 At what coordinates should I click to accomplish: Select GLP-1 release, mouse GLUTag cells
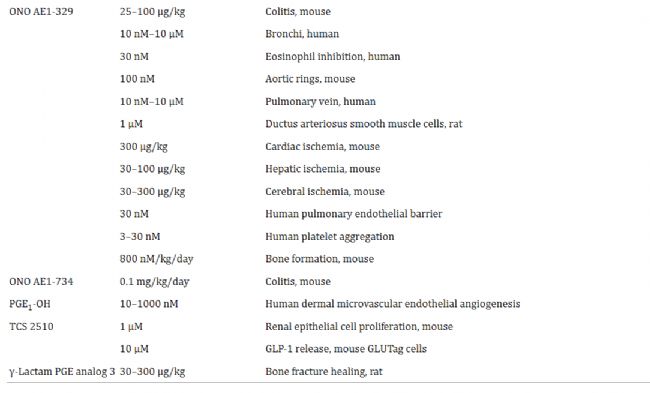346,349
